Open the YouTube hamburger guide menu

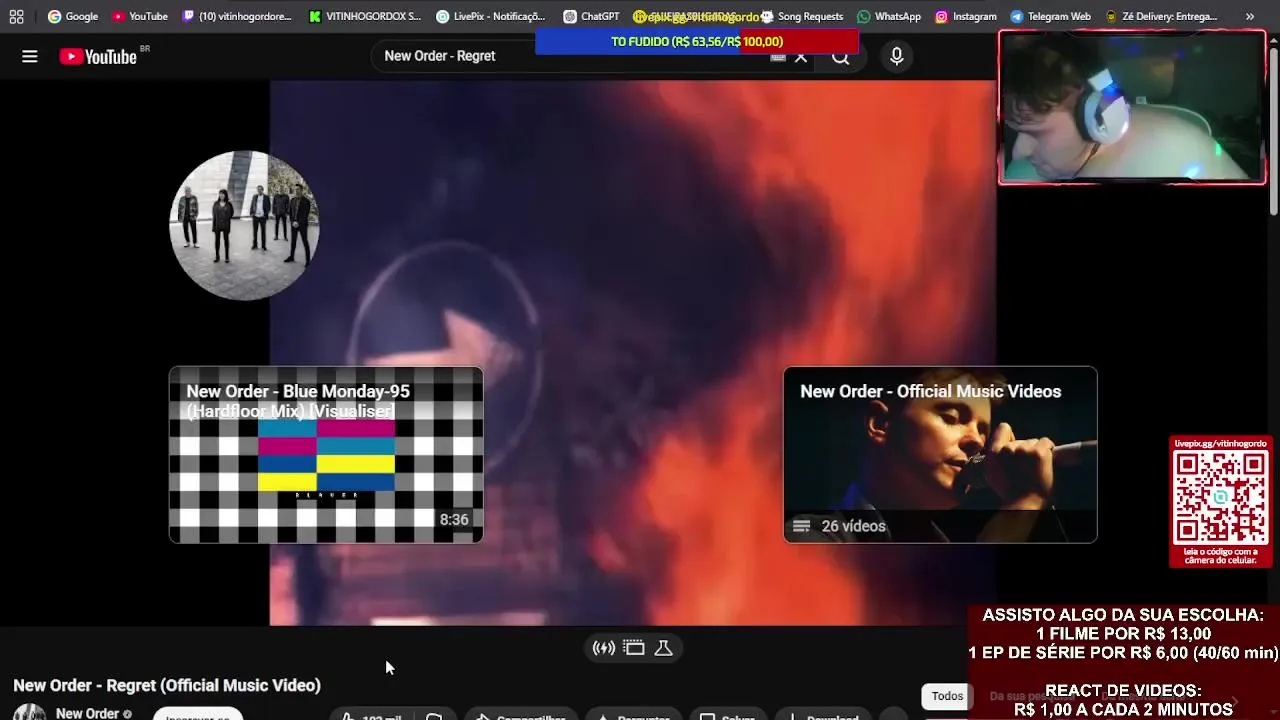point(30,57)
